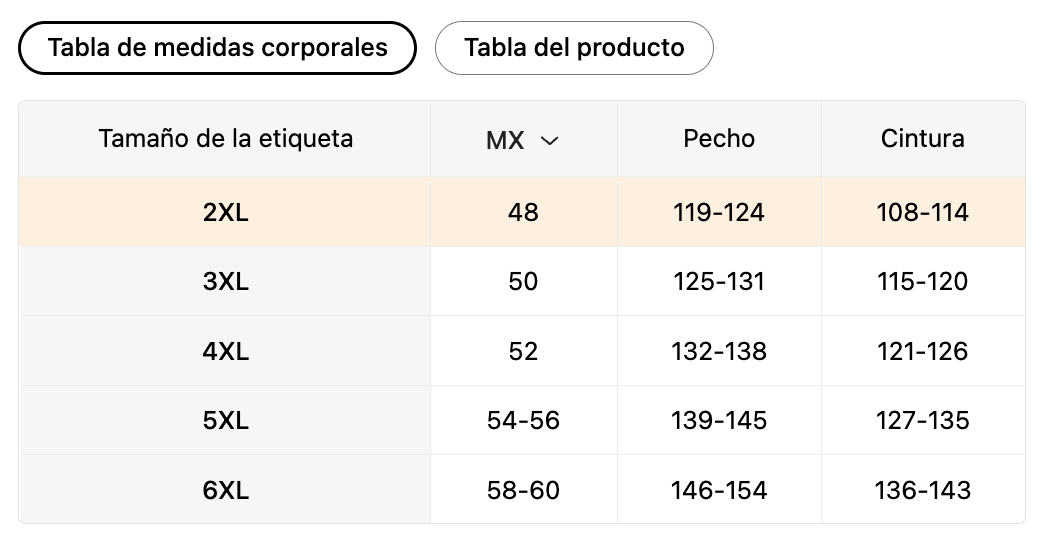The width and height of the screenshot is (1038, 540).
Task: Expand the MX size region chevron
Action: tap(549, 140)
